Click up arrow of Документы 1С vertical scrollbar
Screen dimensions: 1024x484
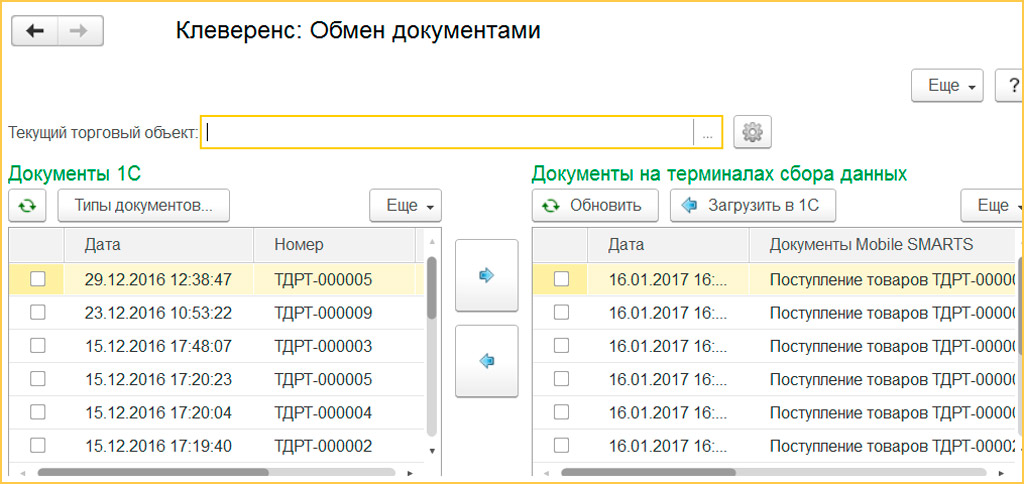tap(432, 243)
